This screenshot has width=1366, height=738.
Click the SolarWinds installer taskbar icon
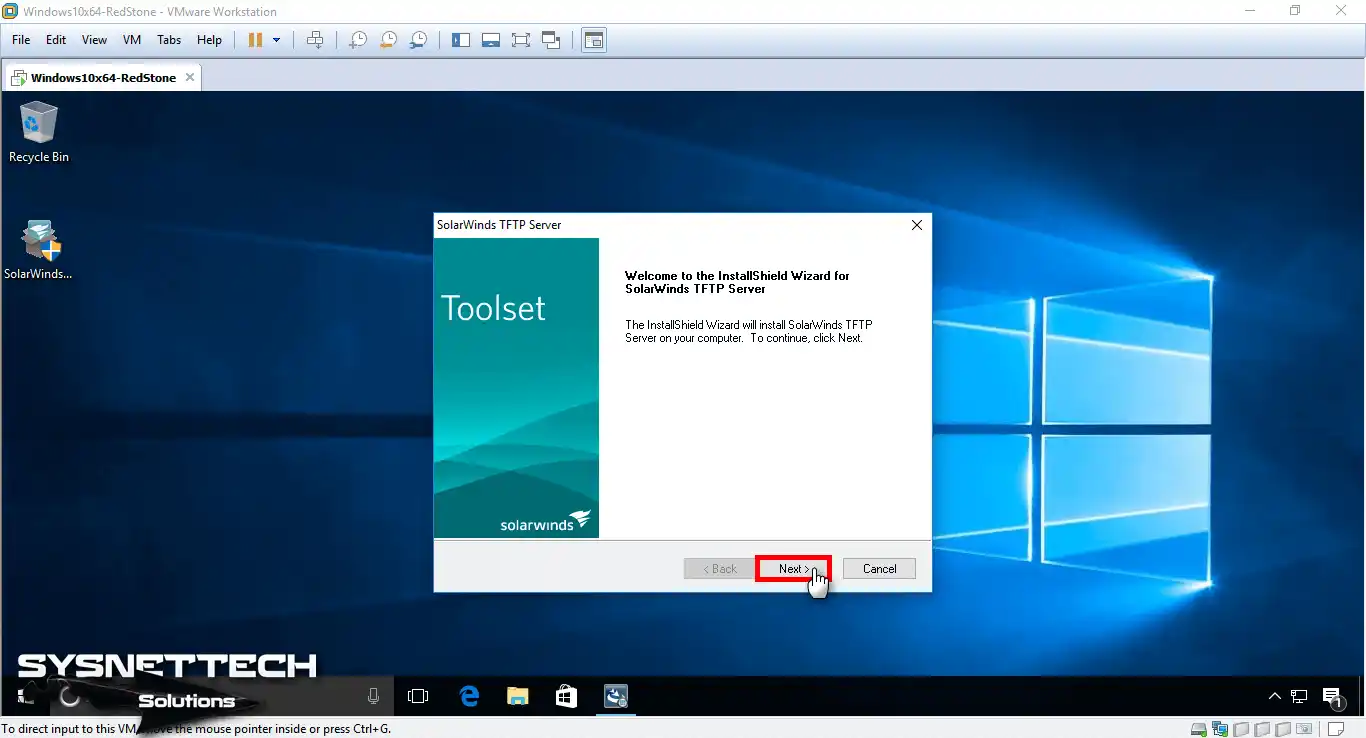(615, 696)
